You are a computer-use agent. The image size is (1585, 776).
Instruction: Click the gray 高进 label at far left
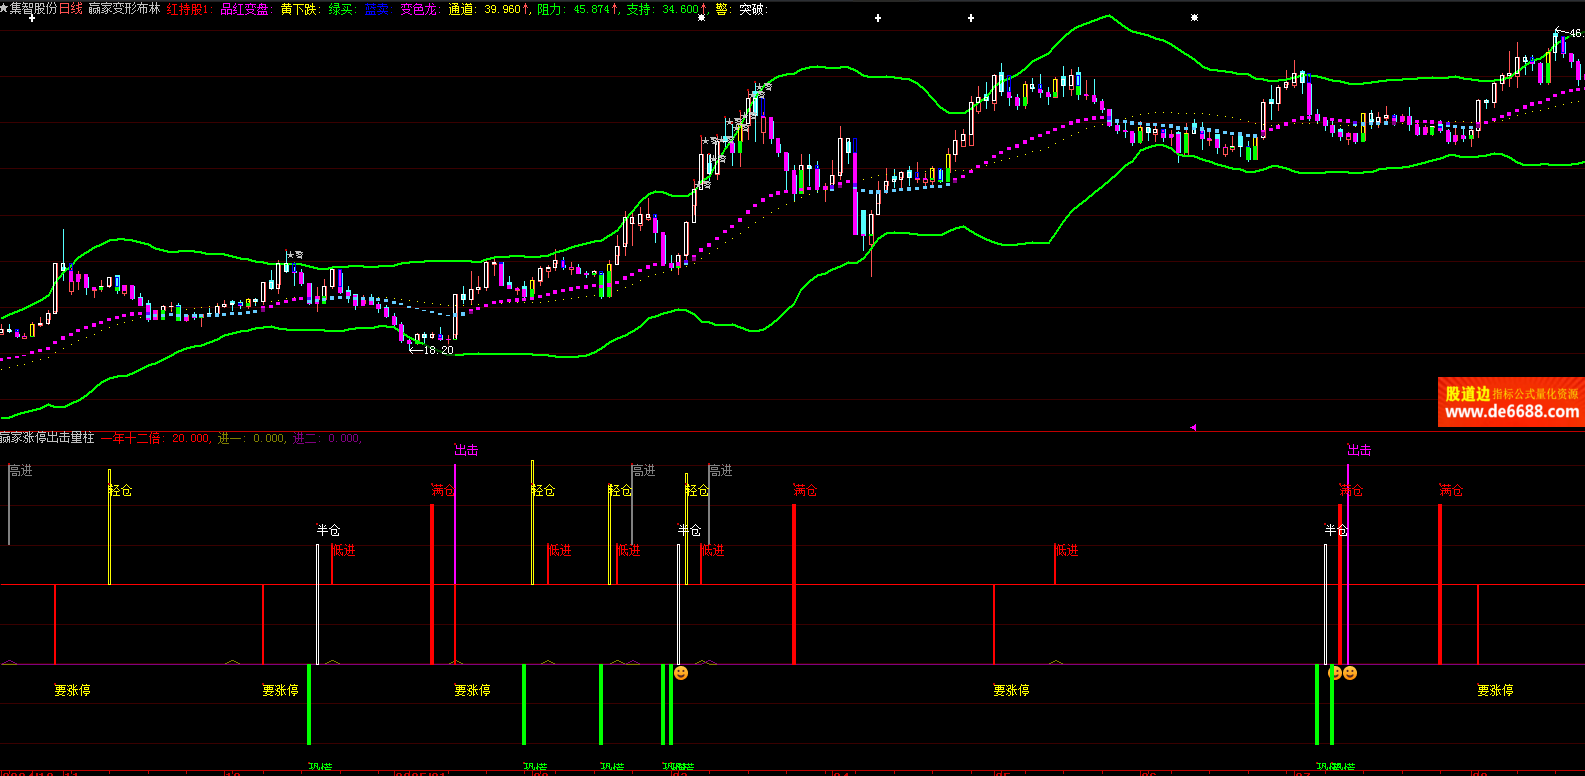(x=21, y=470)
